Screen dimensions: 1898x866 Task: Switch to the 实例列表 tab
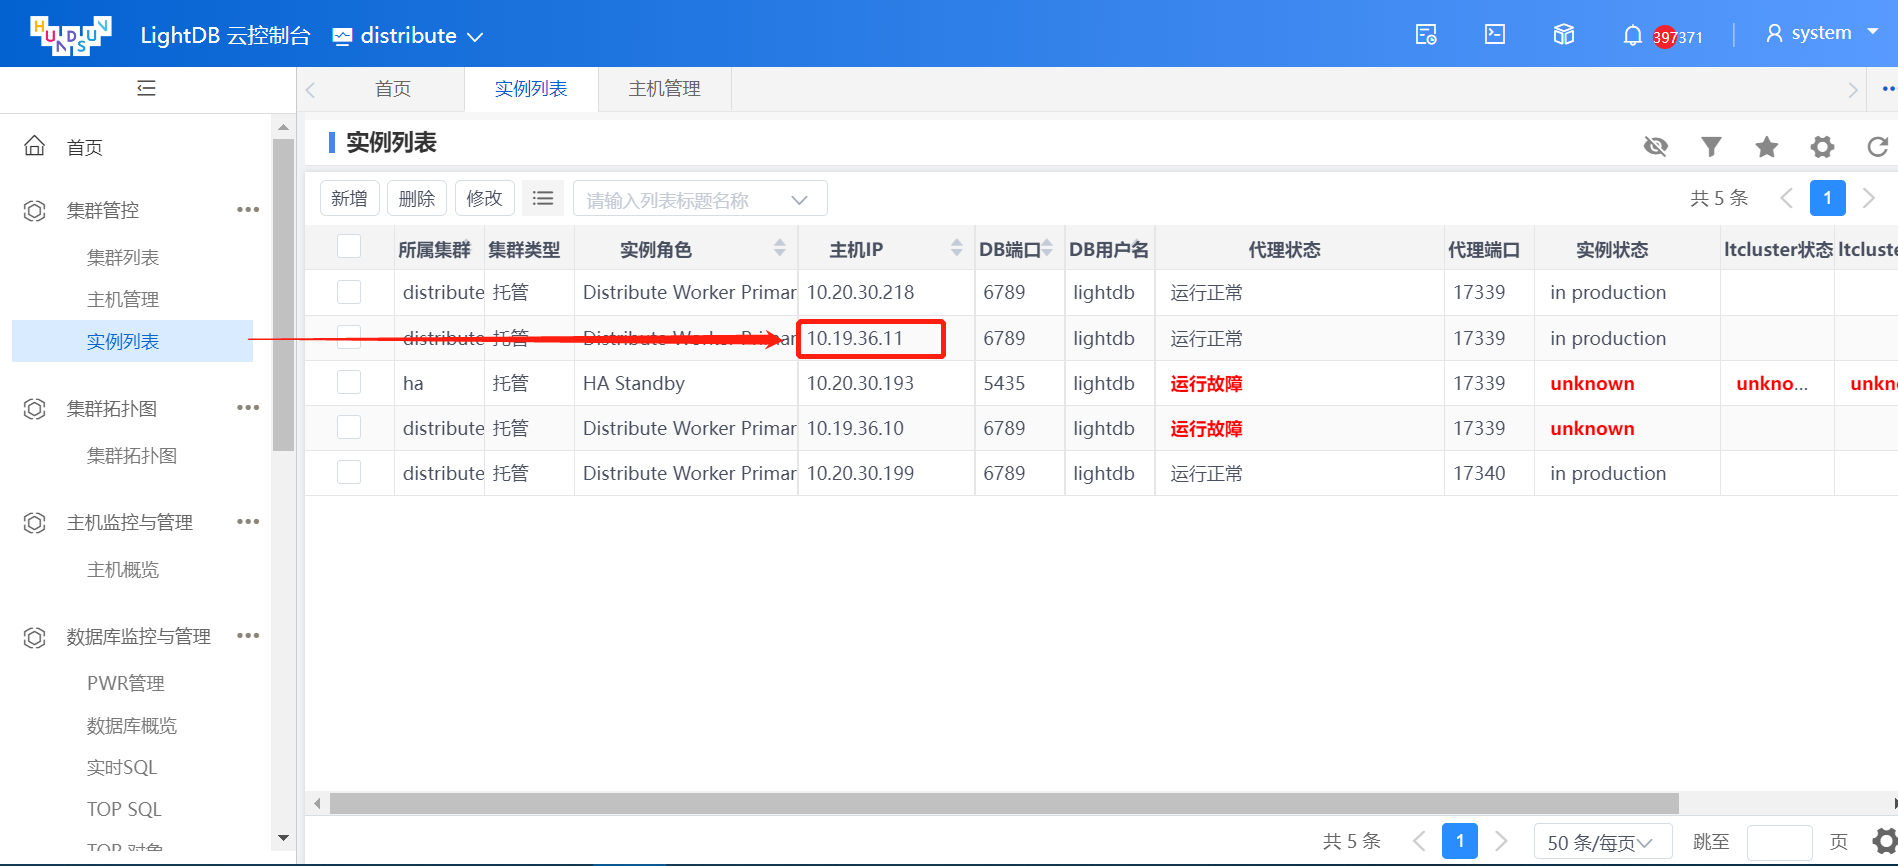pos(531,89)
